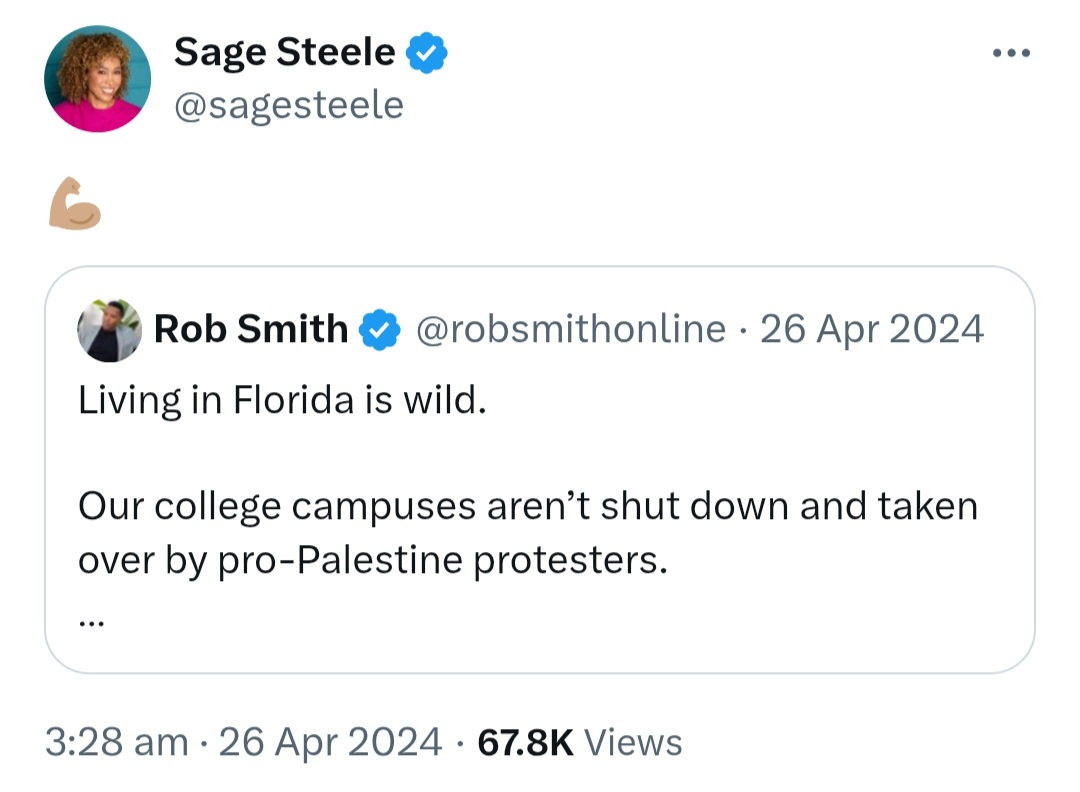Open the @sagesteele handle link
Viewport: 1080px width, 792px height.
[x=289, y=105]
